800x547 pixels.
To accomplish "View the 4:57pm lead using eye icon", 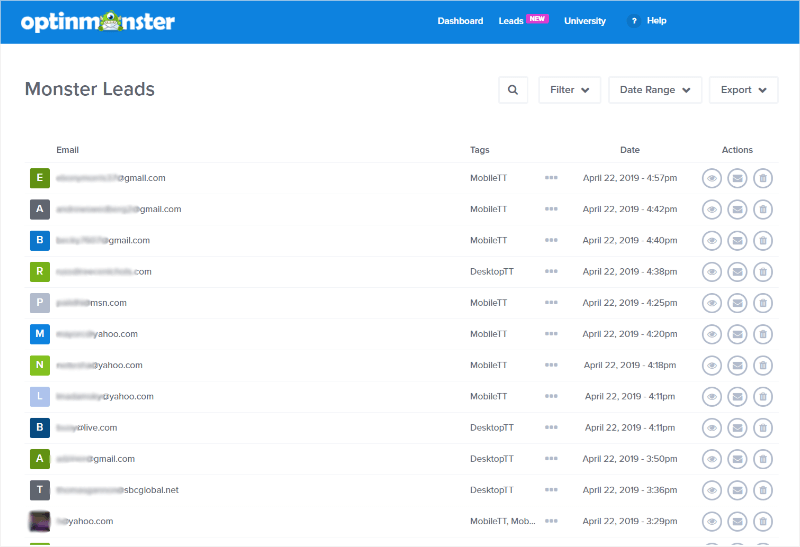I will 711,179.
